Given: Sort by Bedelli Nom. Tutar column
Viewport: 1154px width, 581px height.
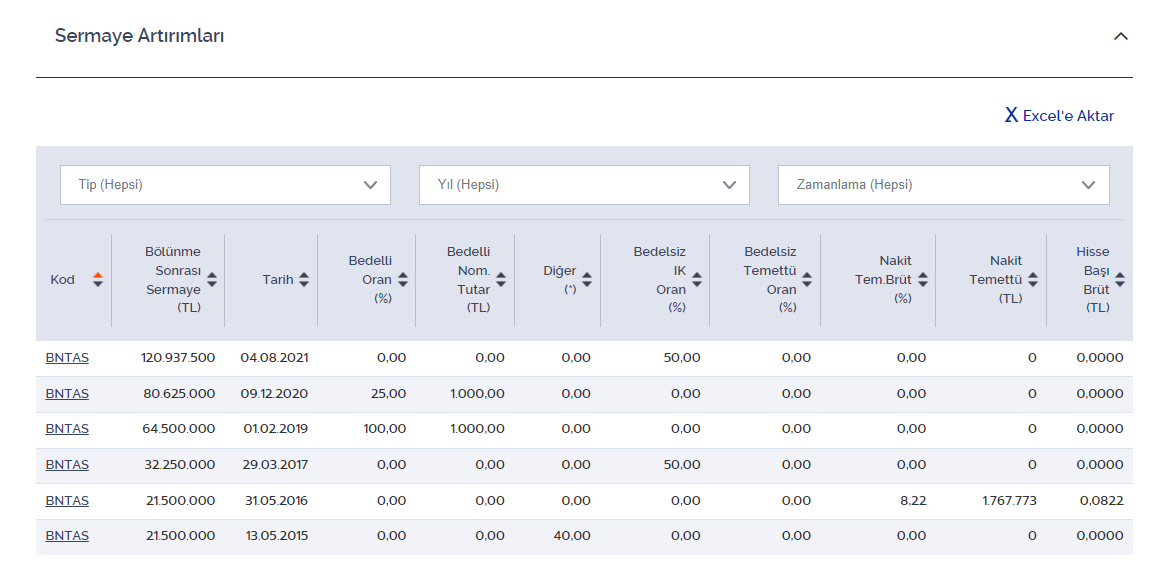Looking at the screenshot, I should click(501, 280).
